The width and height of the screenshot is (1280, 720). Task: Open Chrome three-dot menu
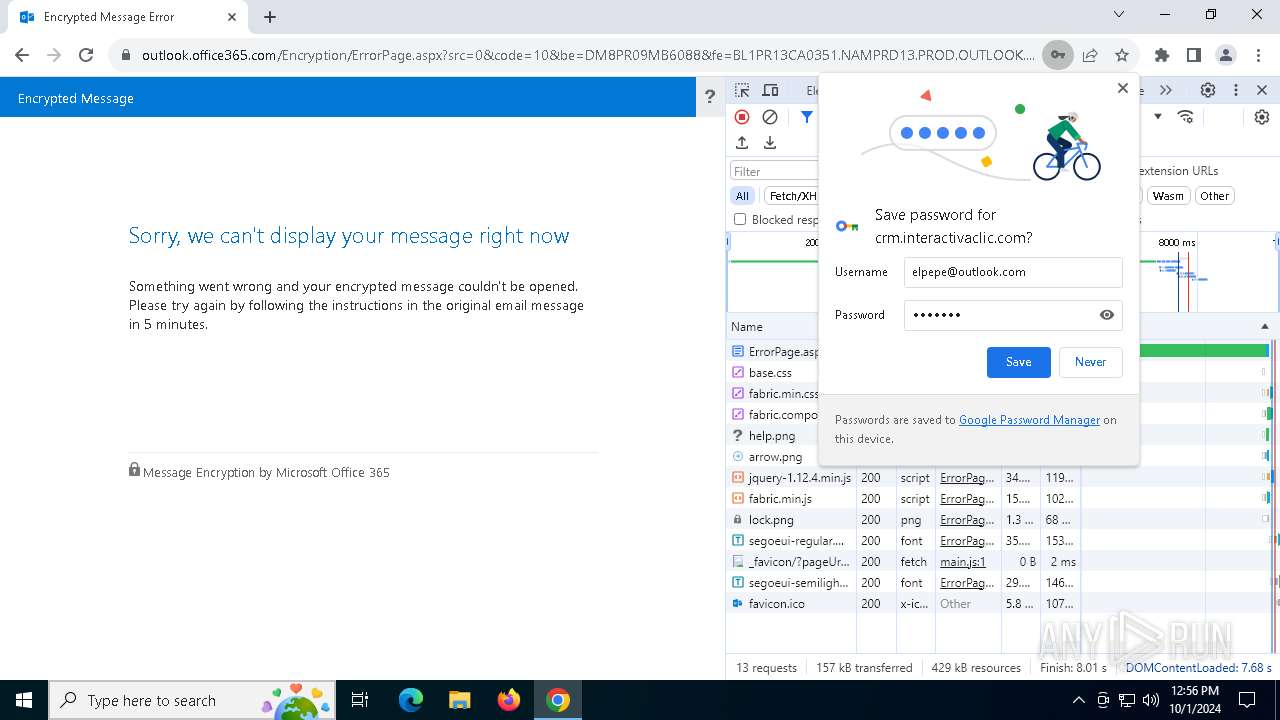1257,55
